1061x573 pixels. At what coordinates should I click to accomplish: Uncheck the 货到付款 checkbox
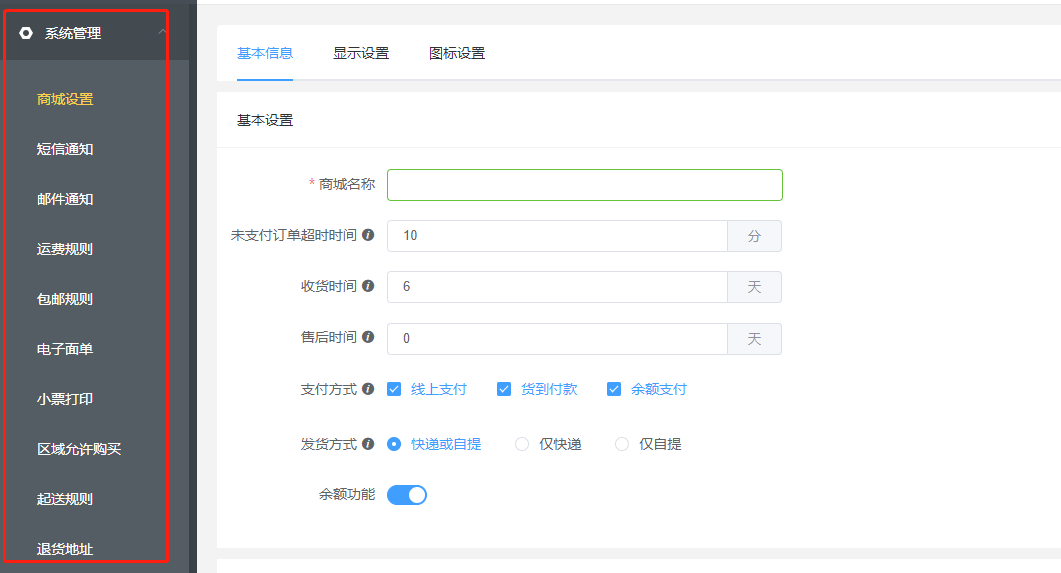tap(504, 389)
